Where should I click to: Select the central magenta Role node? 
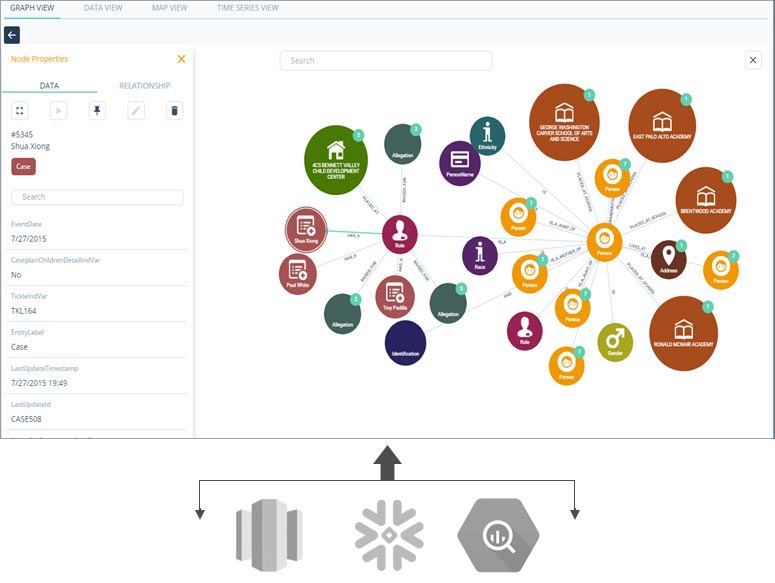pyautogui.click(x=400, y=235)
